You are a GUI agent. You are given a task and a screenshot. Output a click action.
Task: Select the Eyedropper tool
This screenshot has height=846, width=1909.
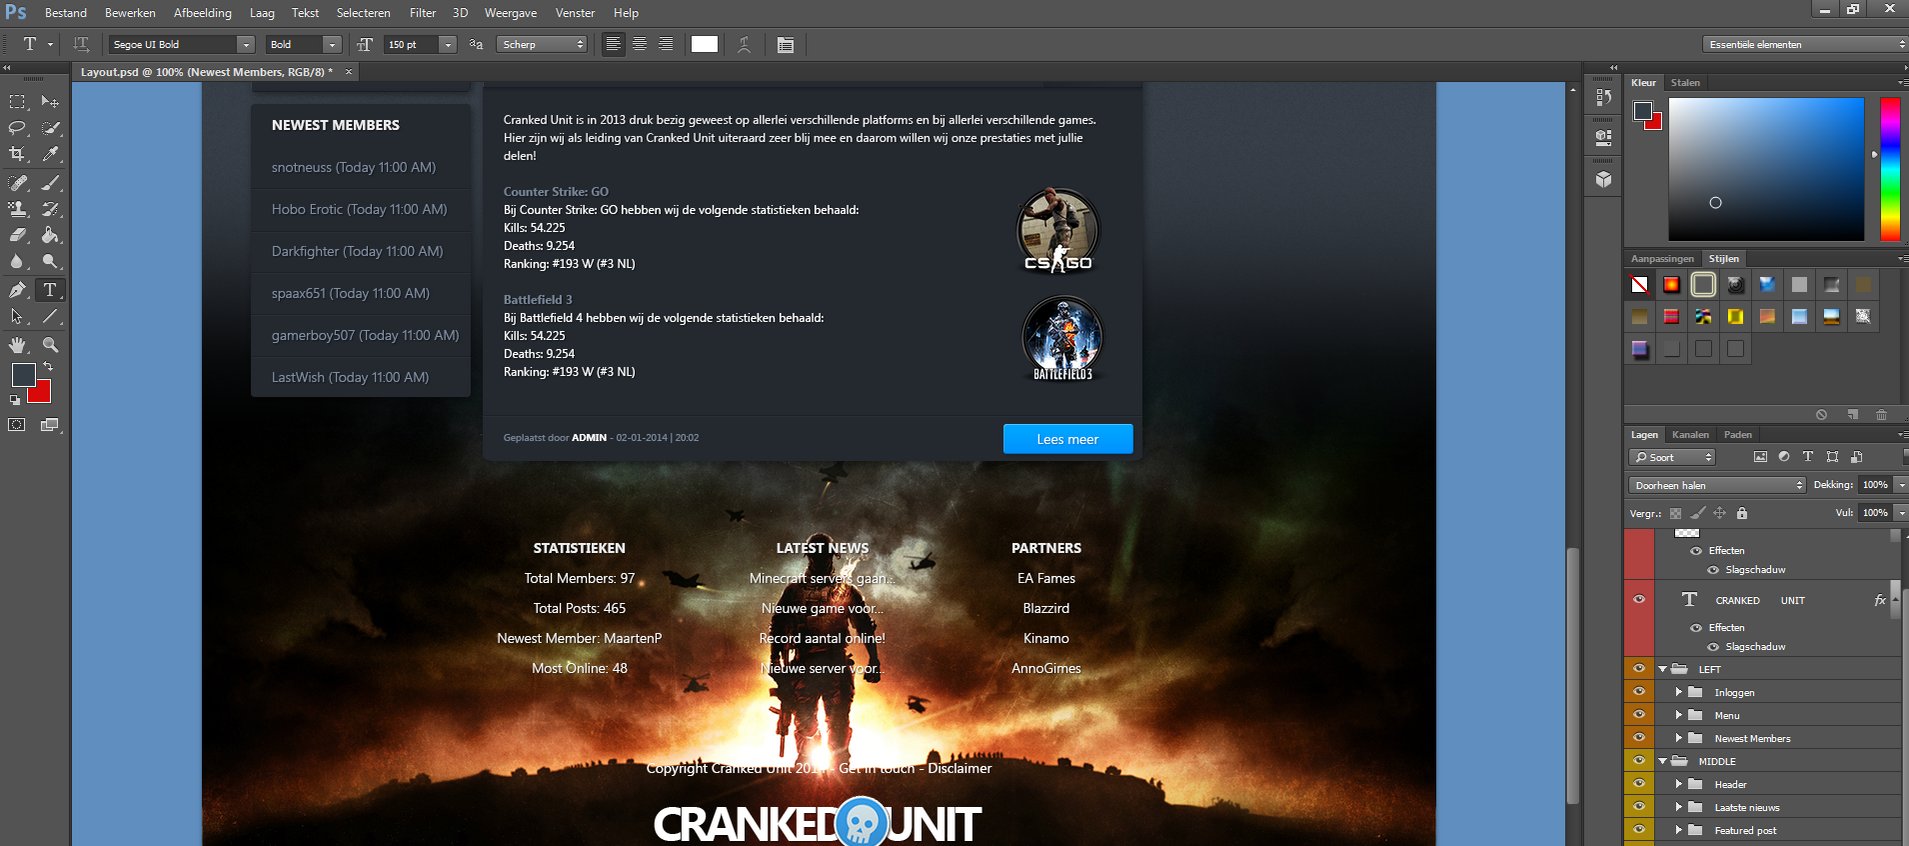pos(50,154)
